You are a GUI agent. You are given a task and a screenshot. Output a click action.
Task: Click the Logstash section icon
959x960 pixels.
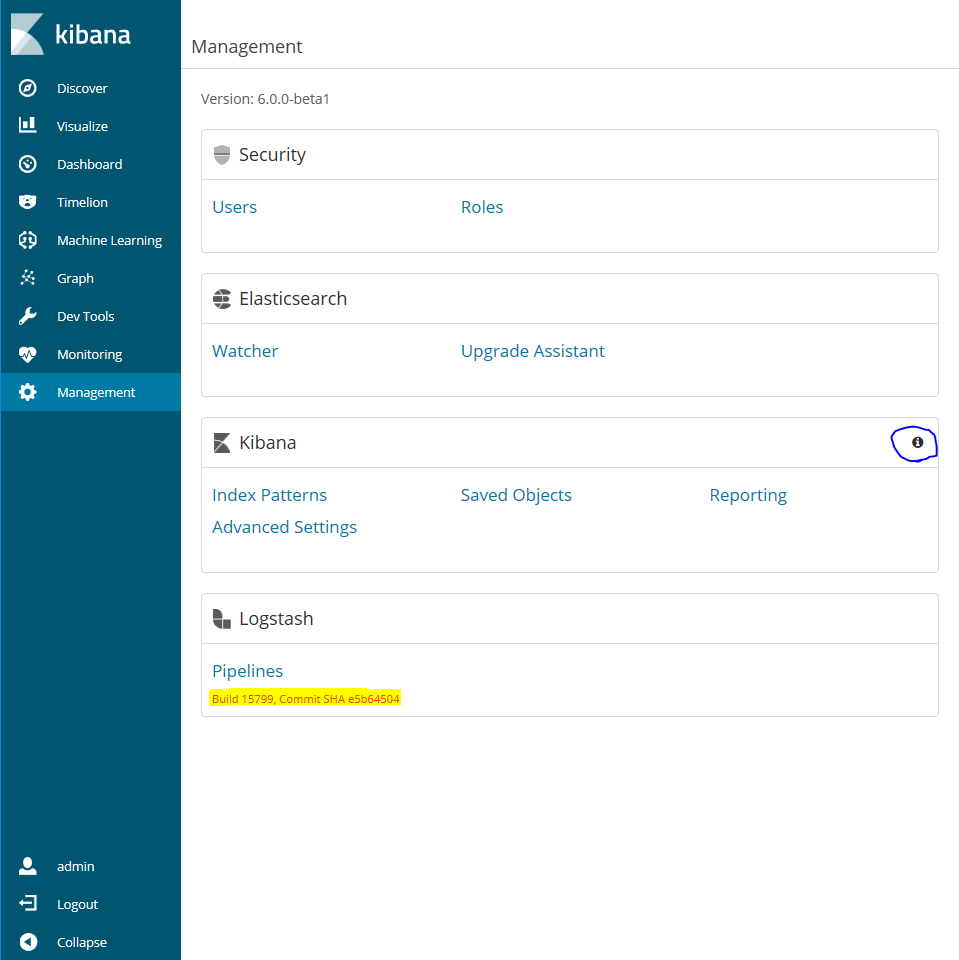pyautogui.click(x=222, y=619)
